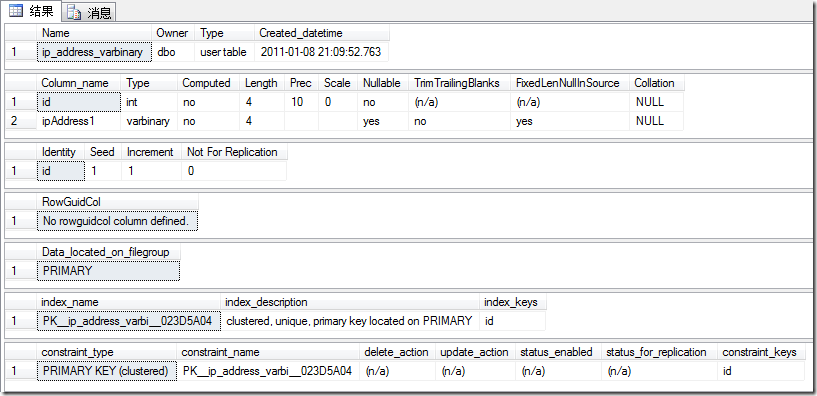Select the ipAddress1 column name cell
The image size is (817, 396).
pos(79,121)
